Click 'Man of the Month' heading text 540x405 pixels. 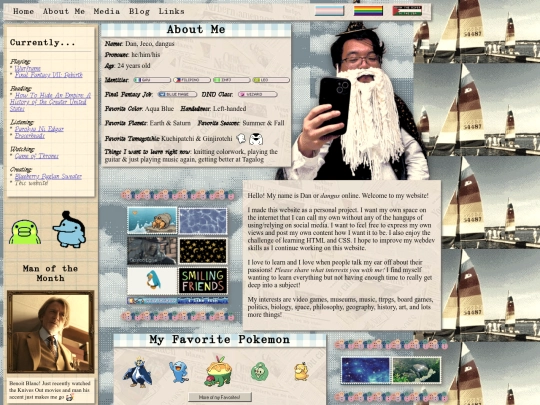(x=50, y=273)
